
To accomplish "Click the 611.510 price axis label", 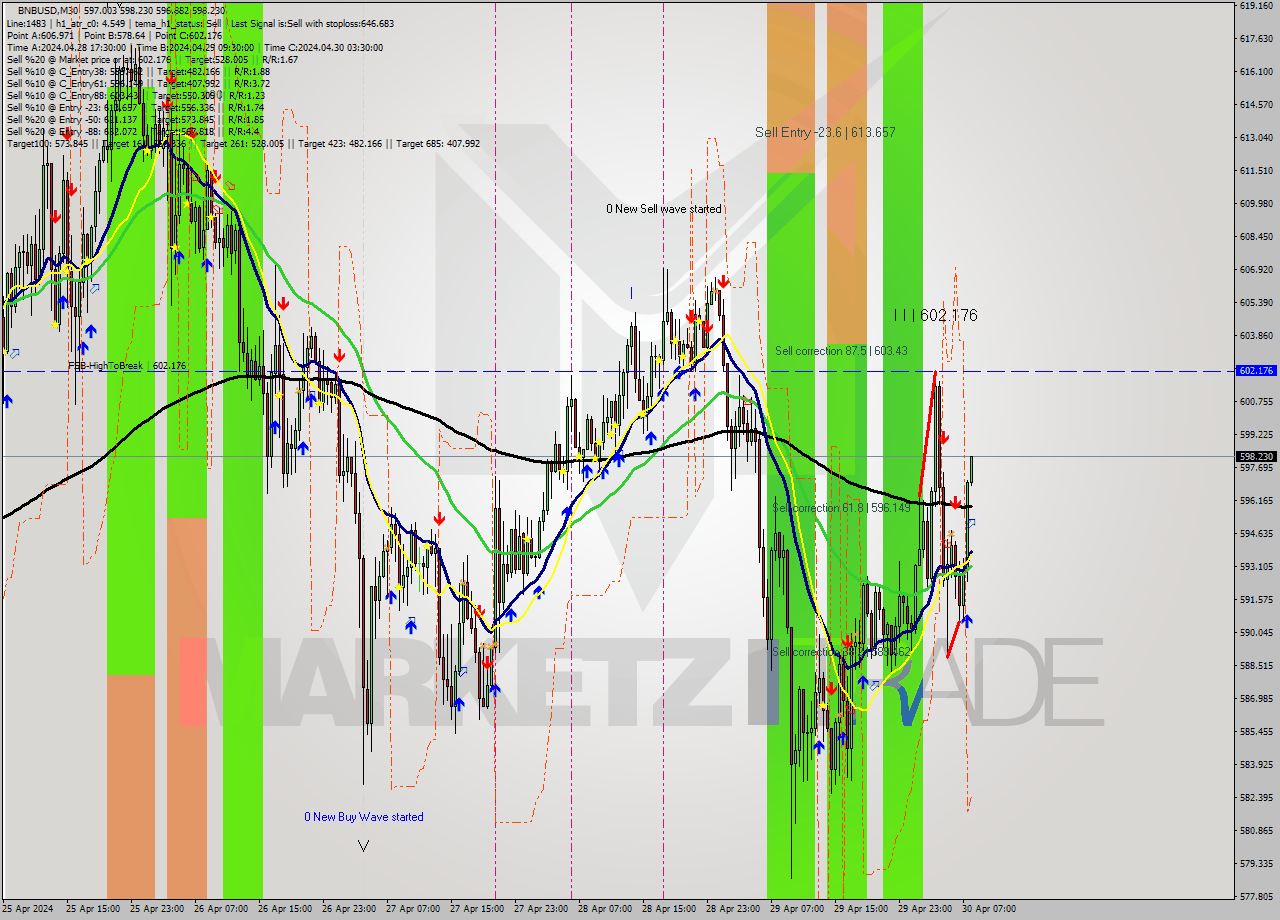I will pyautogui.click(x=1256, y=170).
